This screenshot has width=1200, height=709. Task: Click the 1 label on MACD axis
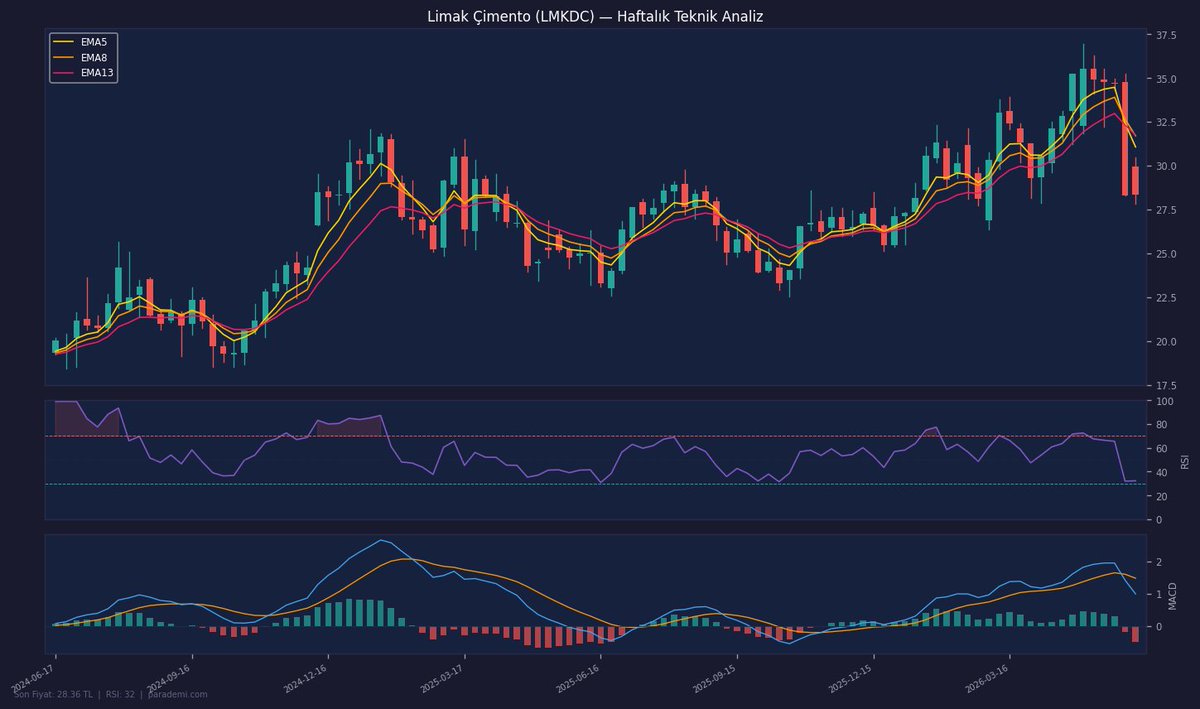tap(1158, 595)
